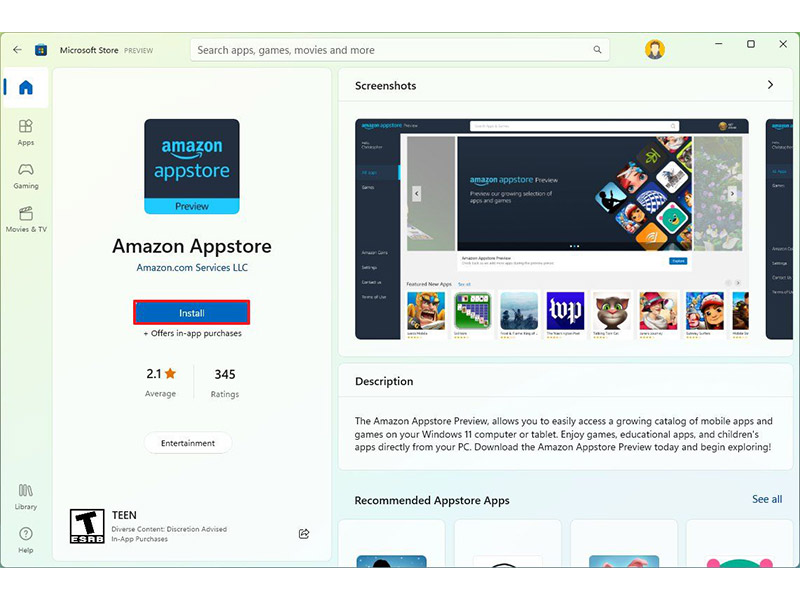This screenshot has width=800, height=600.
Task: Open the Apps section in sidebar
Action: pos(26,132)
